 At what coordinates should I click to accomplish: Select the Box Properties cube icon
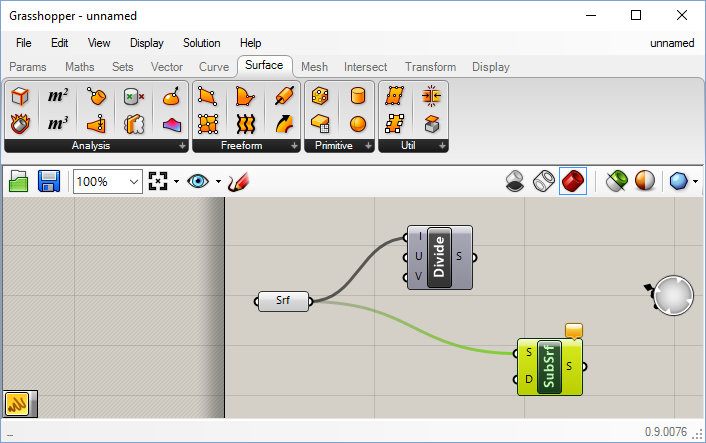coord(20,96)
